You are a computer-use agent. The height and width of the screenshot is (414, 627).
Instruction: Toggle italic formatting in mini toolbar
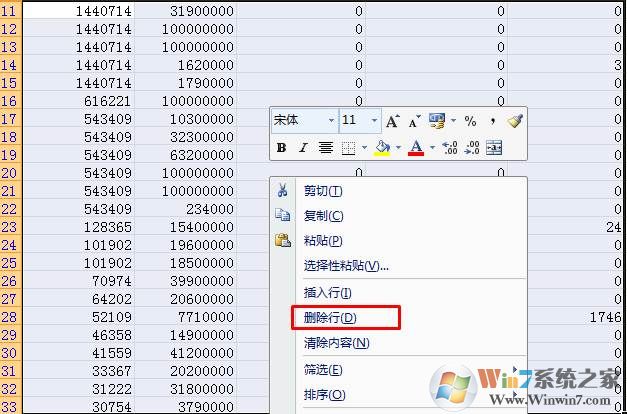coord(304,148)
